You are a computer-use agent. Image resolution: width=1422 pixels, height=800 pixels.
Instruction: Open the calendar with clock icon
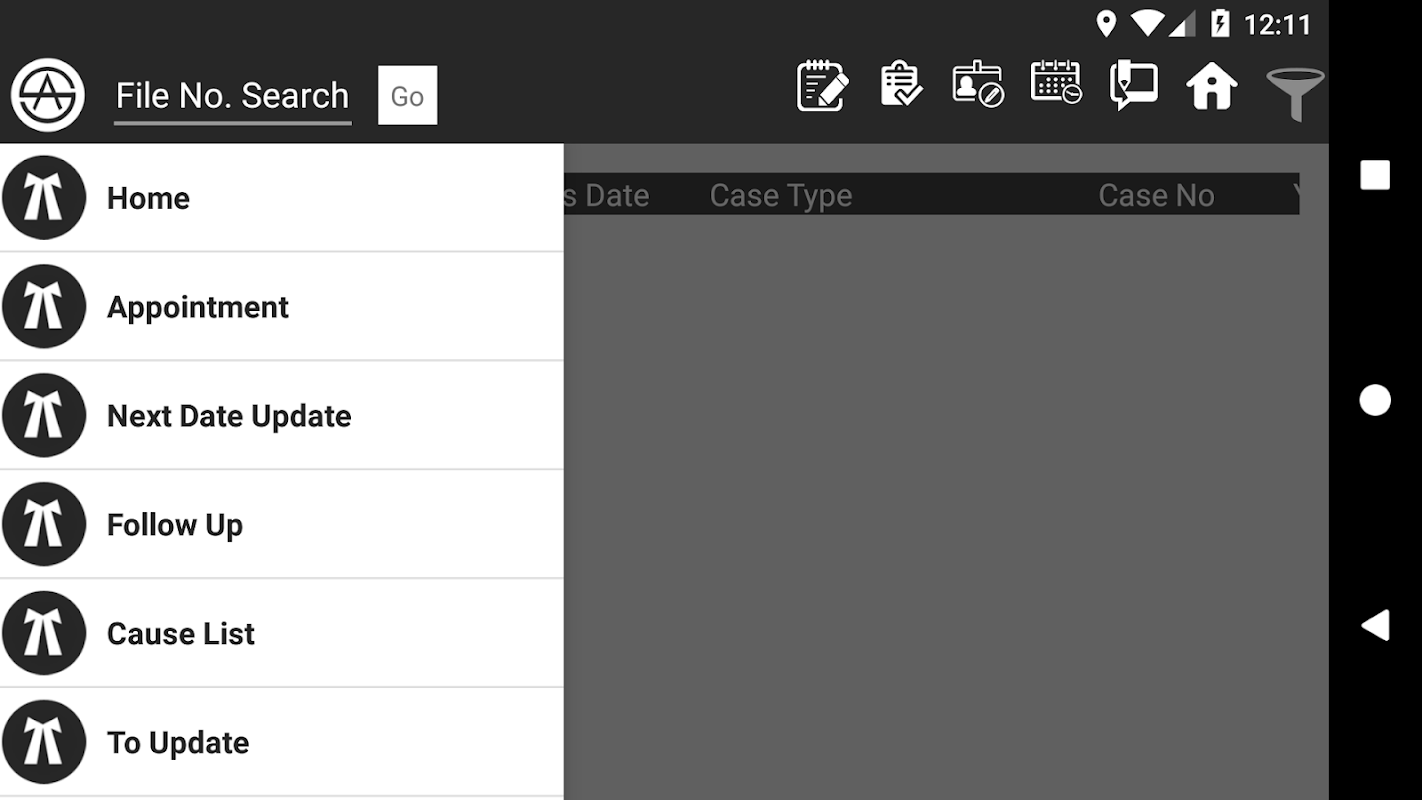pyautogui.click(x=1055, y=84)
